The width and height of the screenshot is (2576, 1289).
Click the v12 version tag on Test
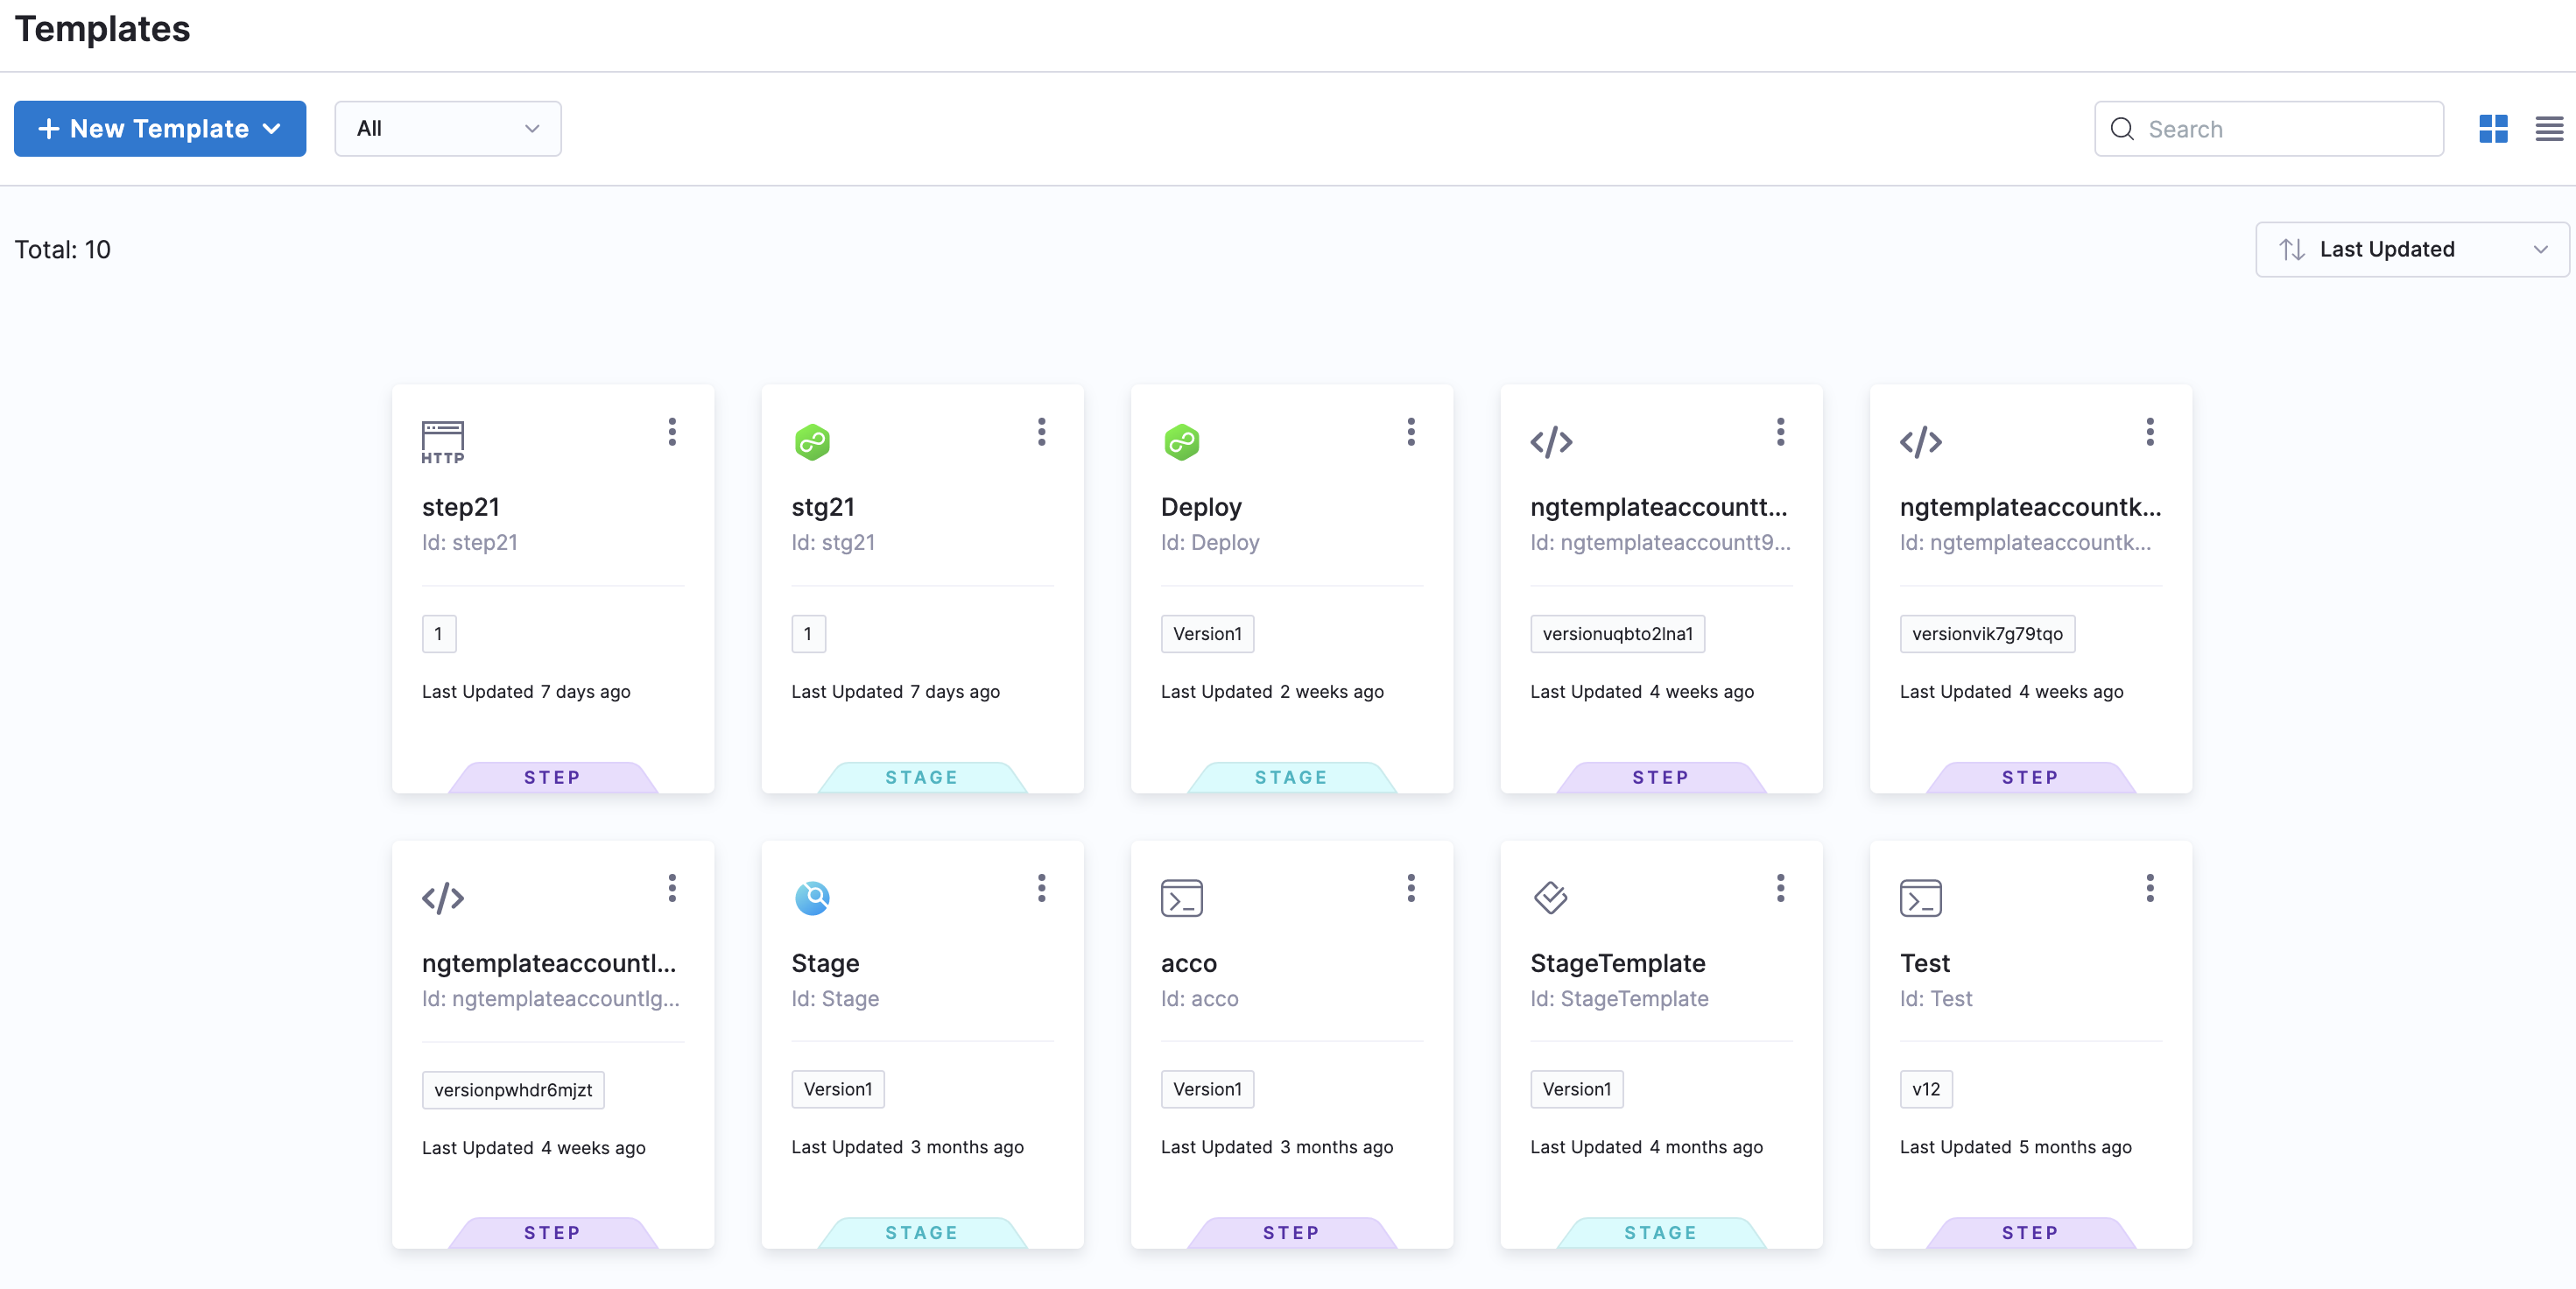click(x=1925, y=1089)
